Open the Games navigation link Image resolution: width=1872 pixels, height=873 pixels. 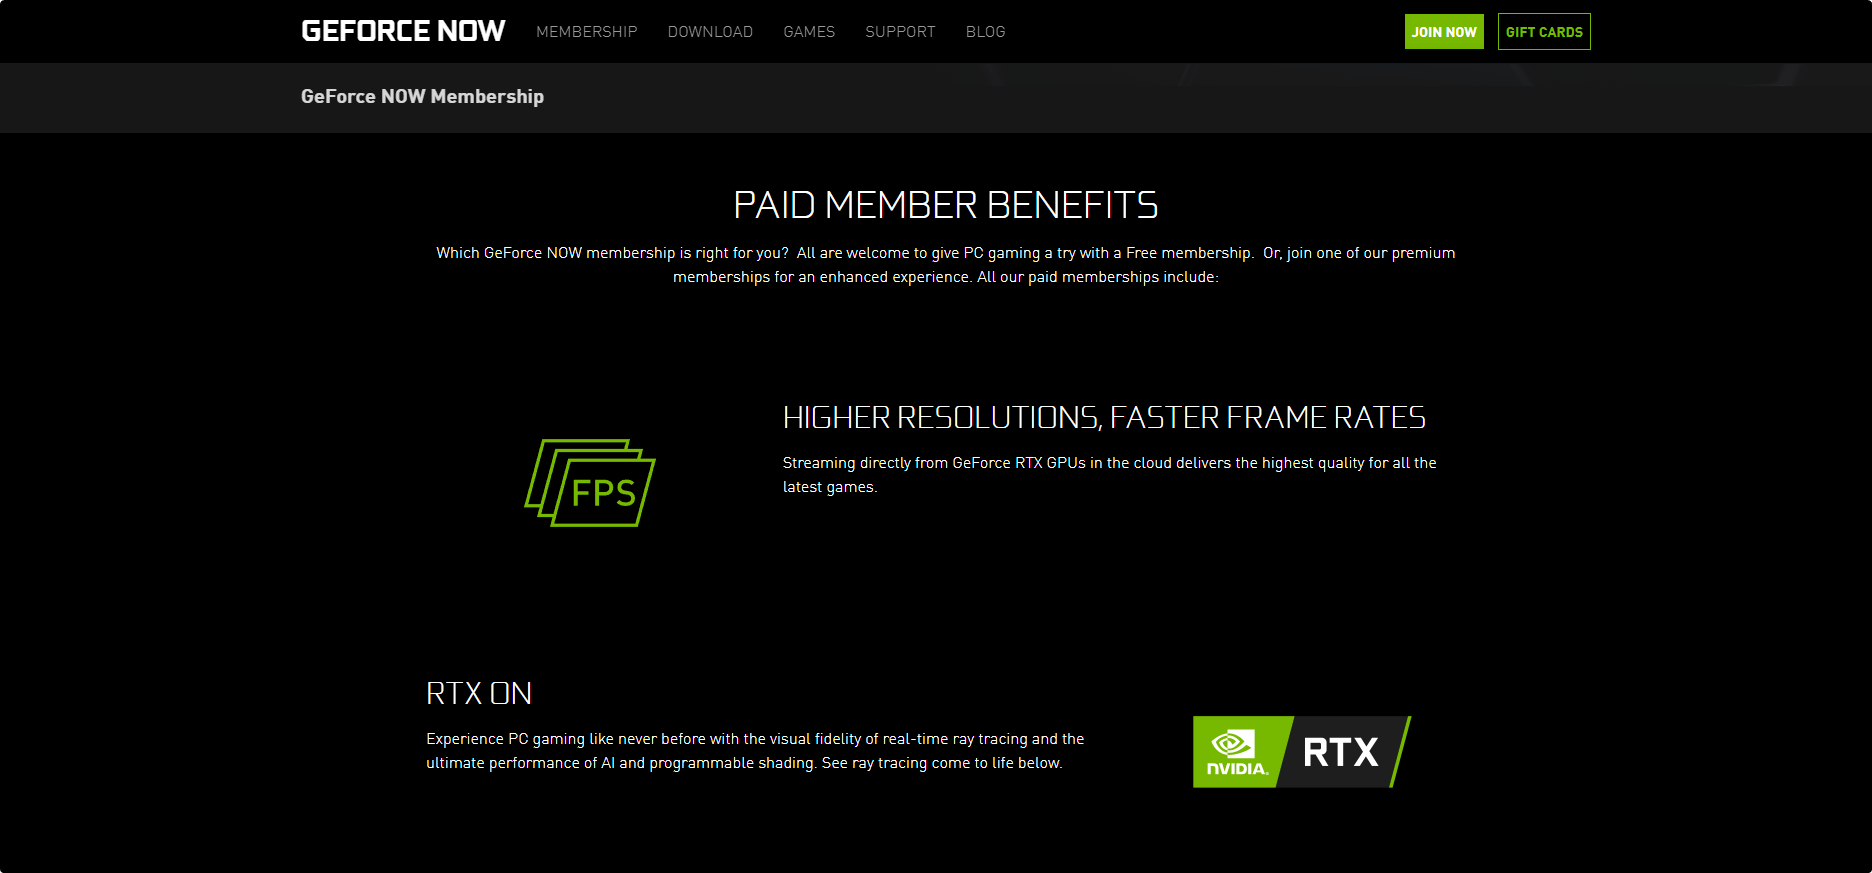[x=809, y=32]
